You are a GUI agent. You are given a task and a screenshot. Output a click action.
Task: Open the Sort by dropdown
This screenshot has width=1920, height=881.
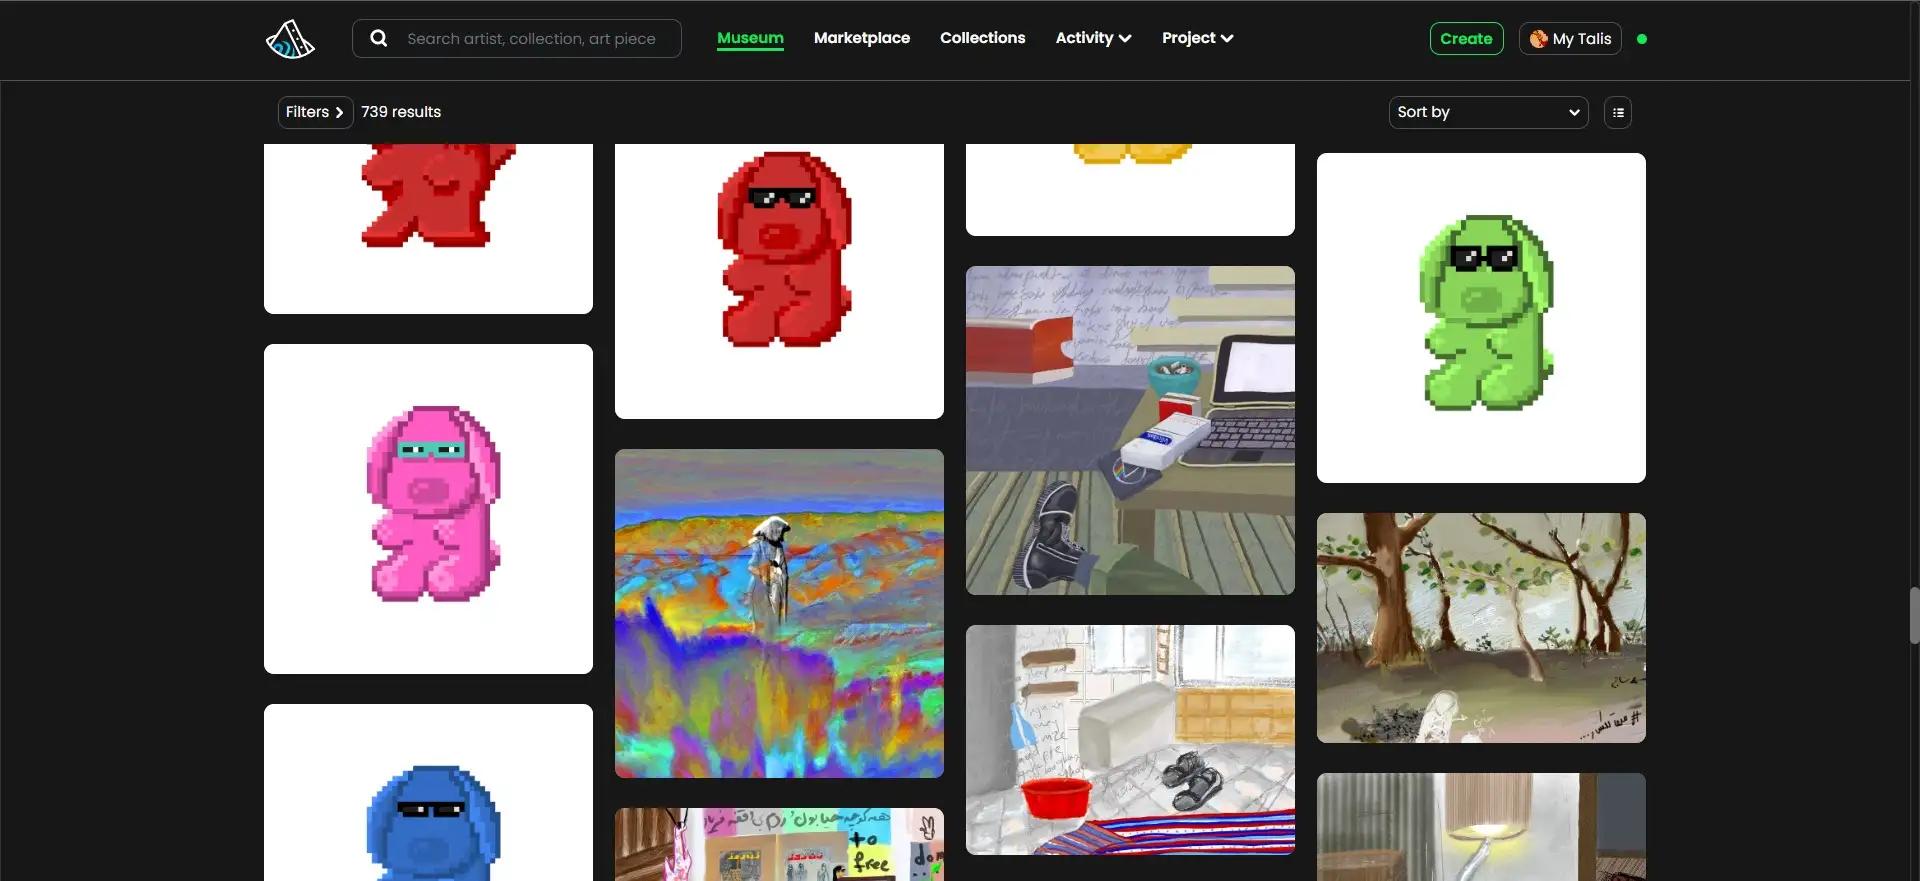[x=1487, y=112]
